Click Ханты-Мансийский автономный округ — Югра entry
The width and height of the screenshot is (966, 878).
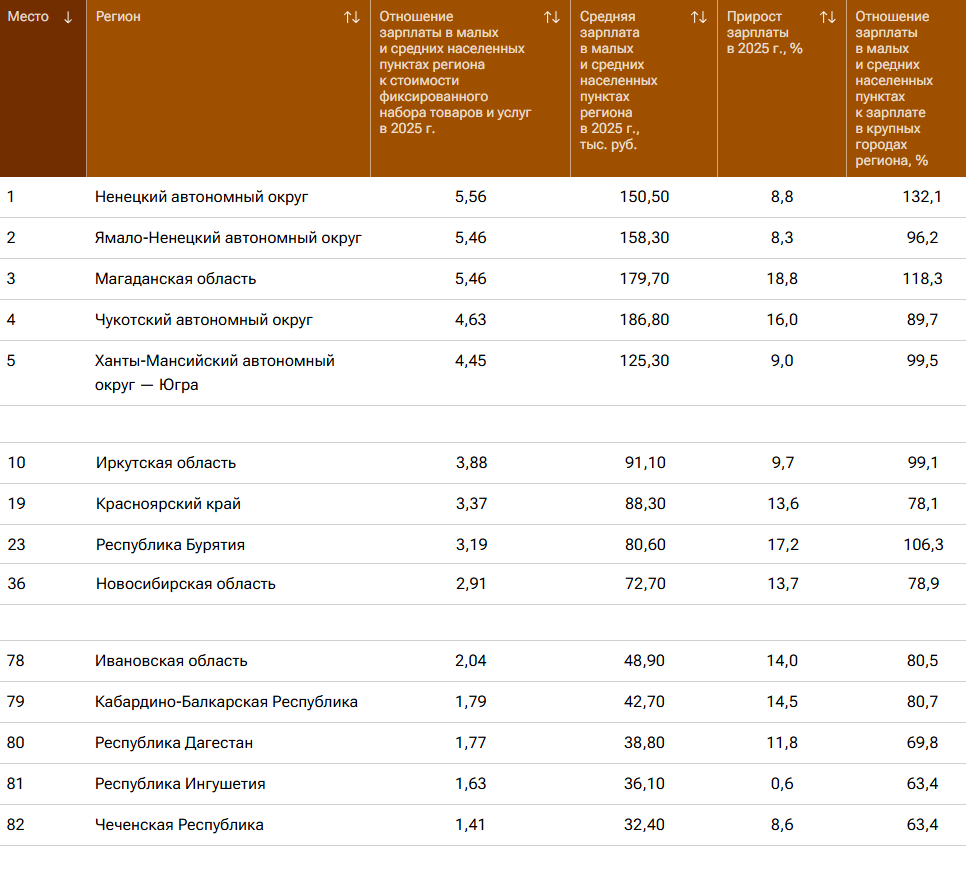tap(214, 372)
